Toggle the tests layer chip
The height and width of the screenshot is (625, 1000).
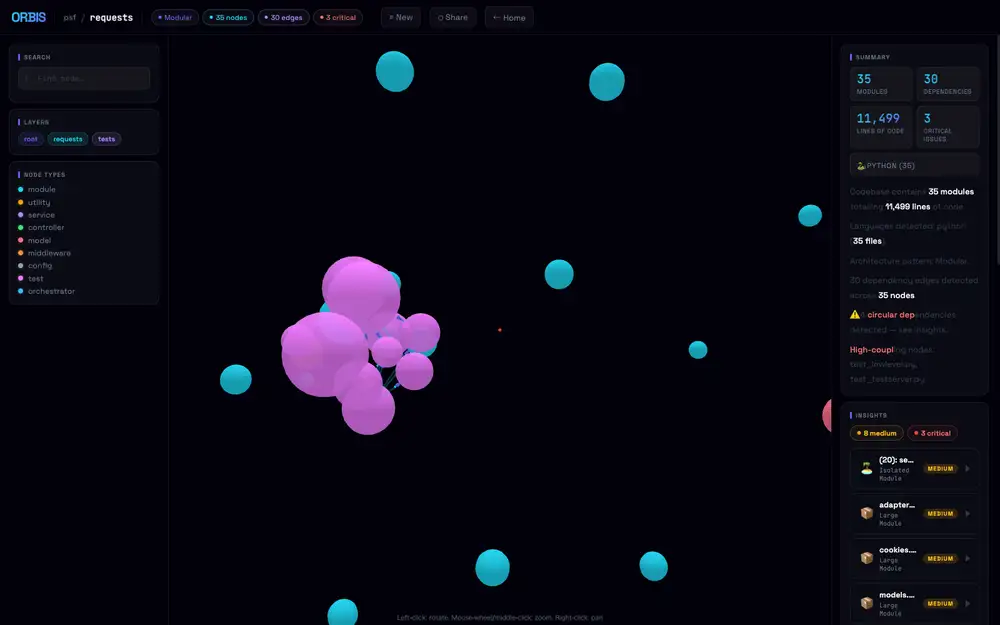pos(107,139)
